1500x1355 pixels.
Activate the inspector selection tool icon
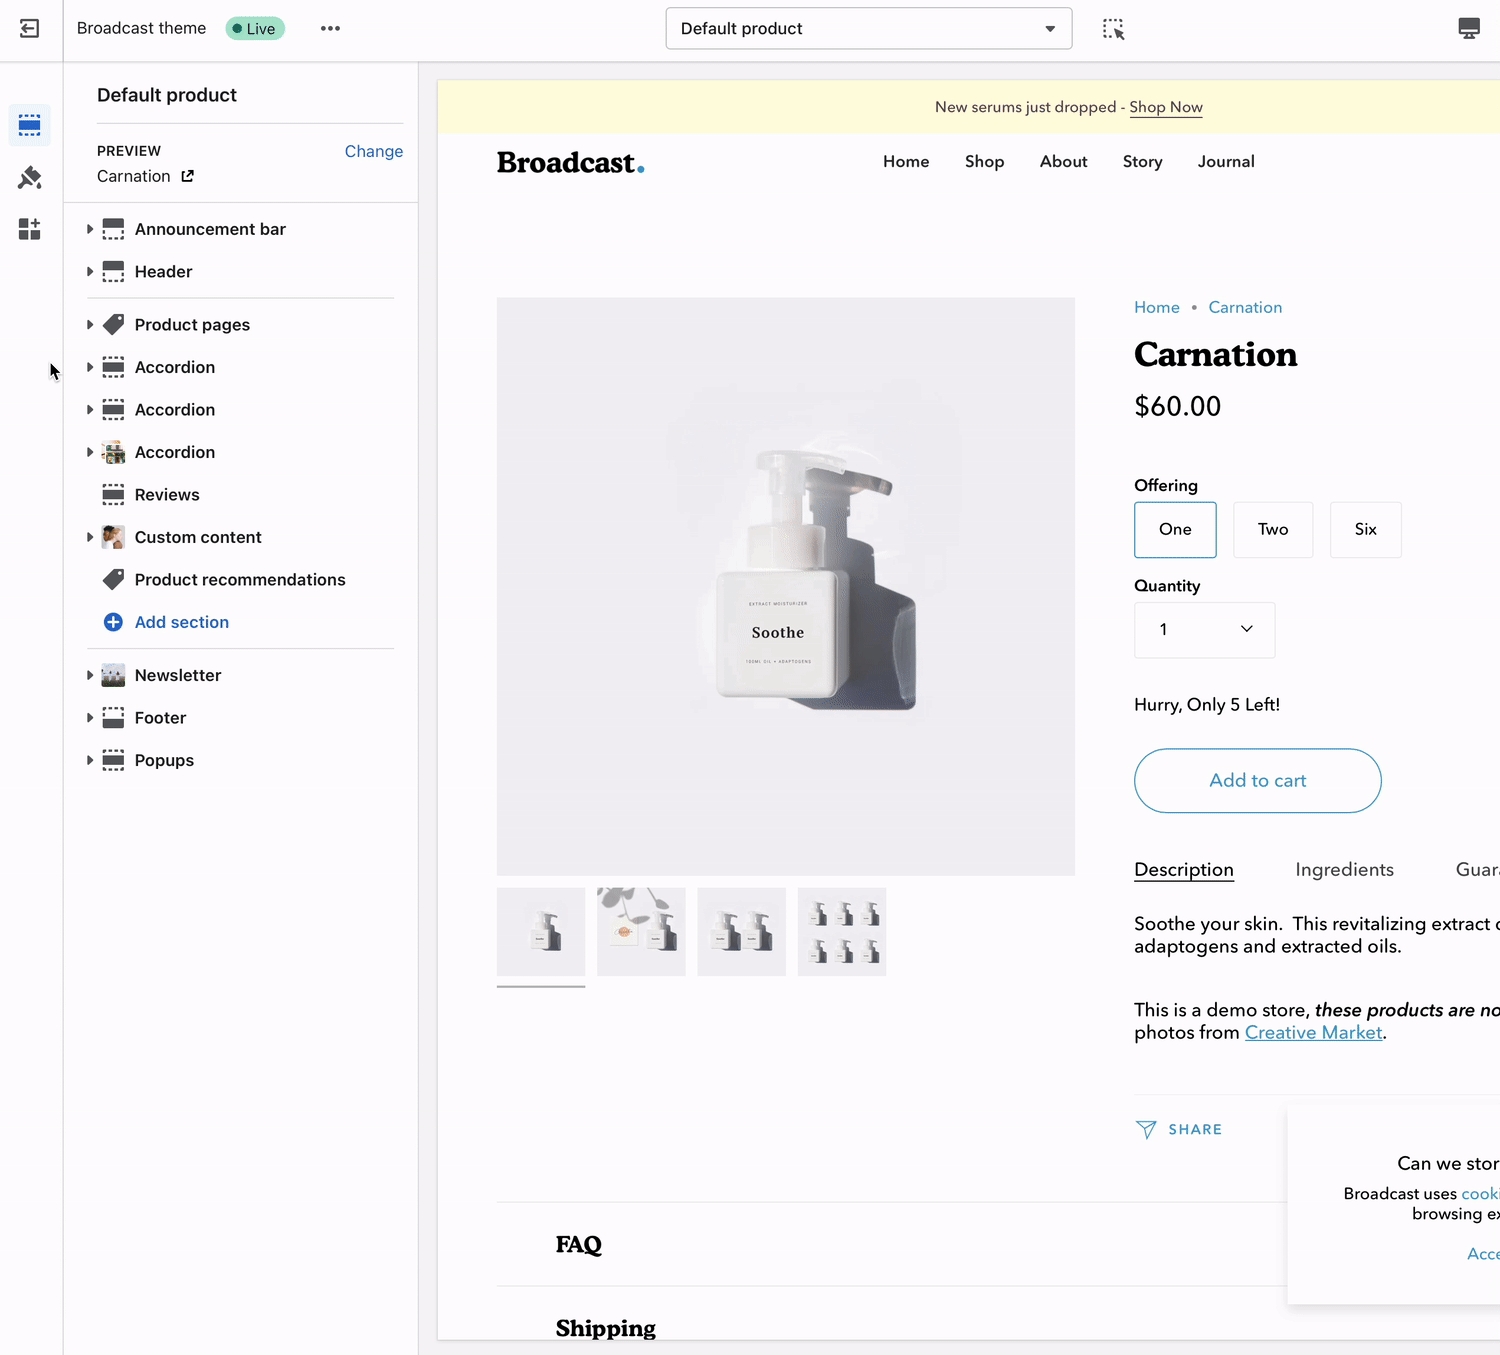coord(1113,29)
